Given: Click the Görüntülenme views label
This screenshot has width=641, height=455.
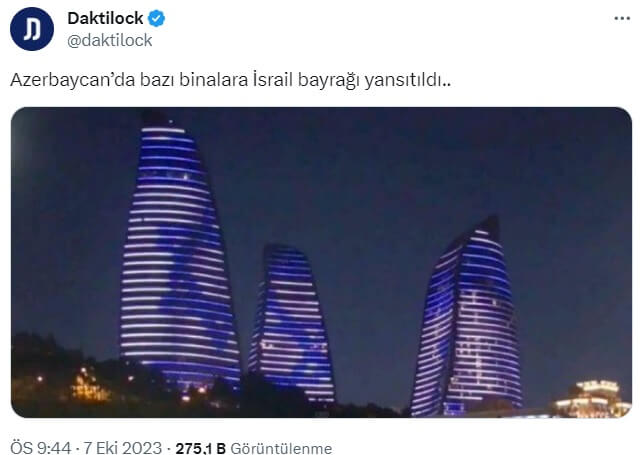Looking at the screenshot, I should coord(281,448).
